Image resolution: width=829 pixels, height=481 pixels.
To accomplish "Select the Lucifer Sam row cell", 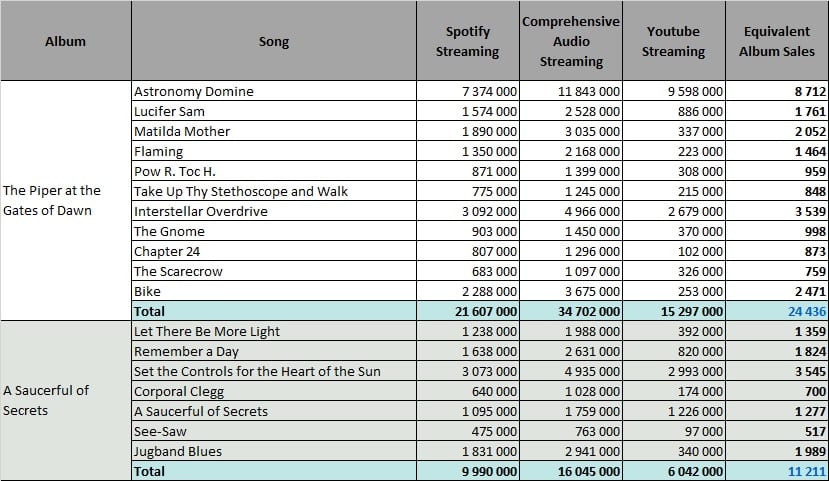I will (x=274, y=112).
